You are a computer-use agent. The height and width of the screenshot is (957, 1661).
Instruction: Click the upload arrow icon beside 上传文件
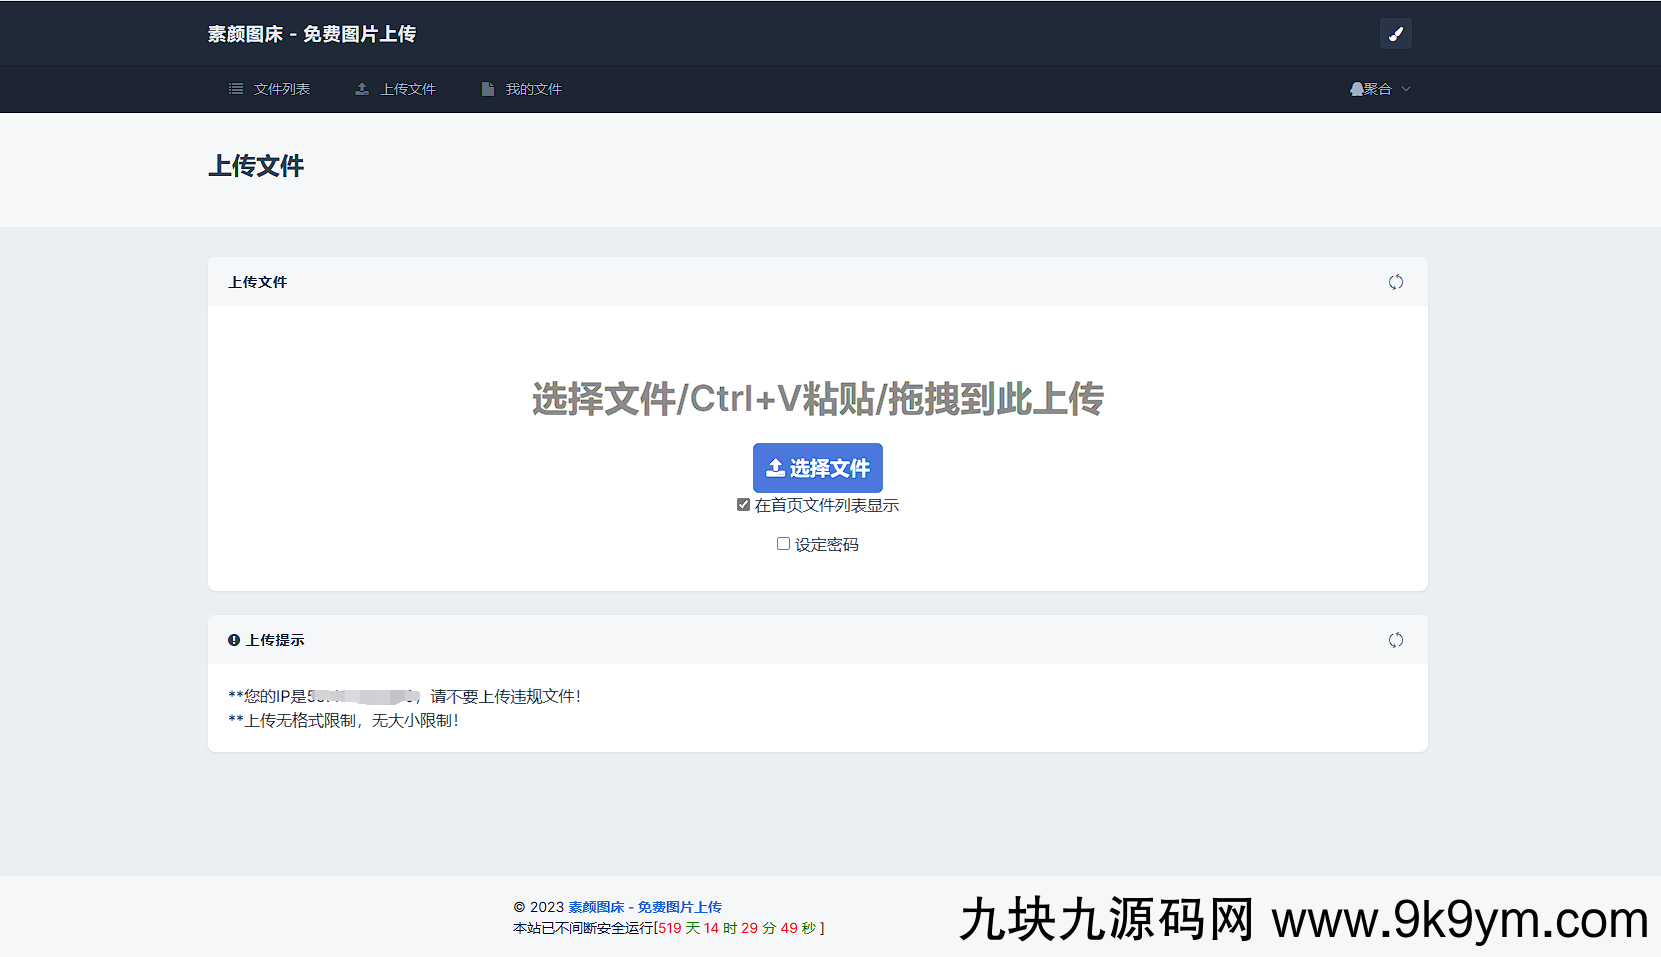[361, 88]
